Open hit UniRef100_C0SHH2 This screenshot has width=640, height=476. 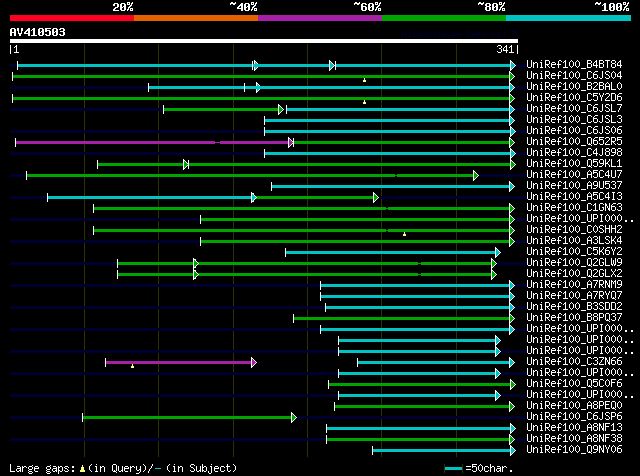click(574, 230)
